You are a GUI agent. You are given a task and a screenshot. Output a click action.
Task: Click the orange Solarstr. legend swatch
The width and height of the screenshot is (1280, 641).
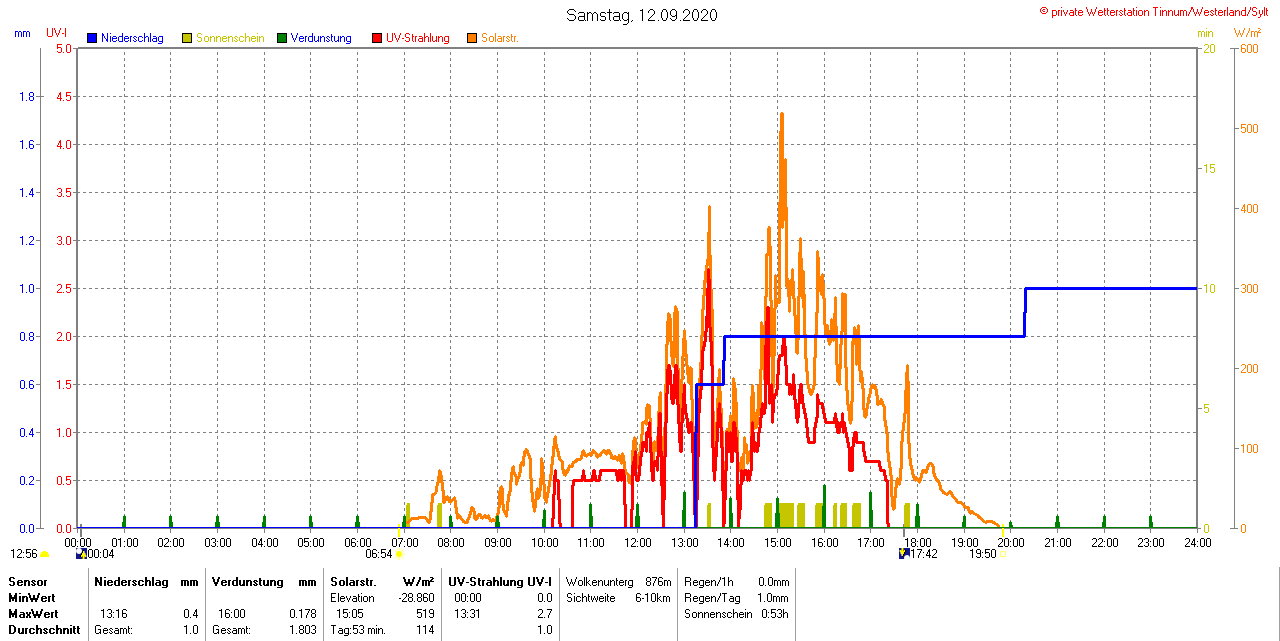click(x=472, y=38)
